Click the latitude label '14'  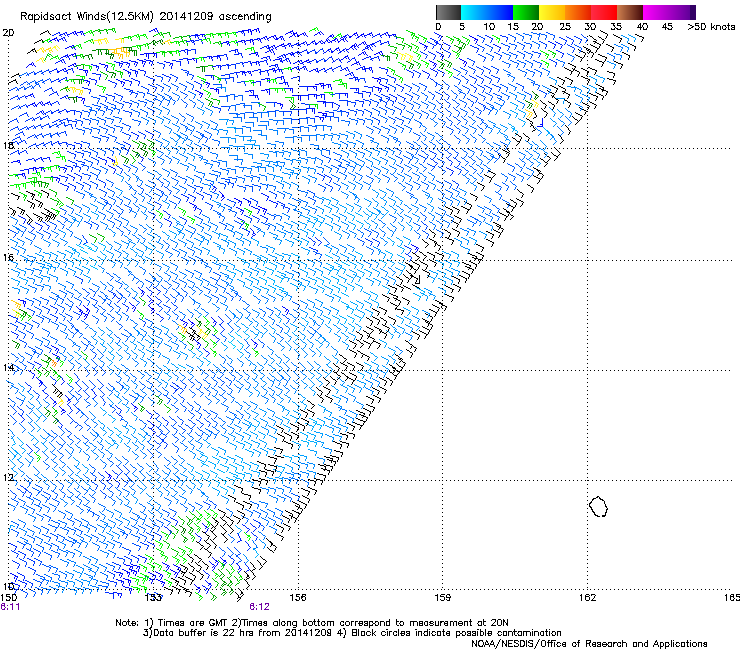point(8,367)
